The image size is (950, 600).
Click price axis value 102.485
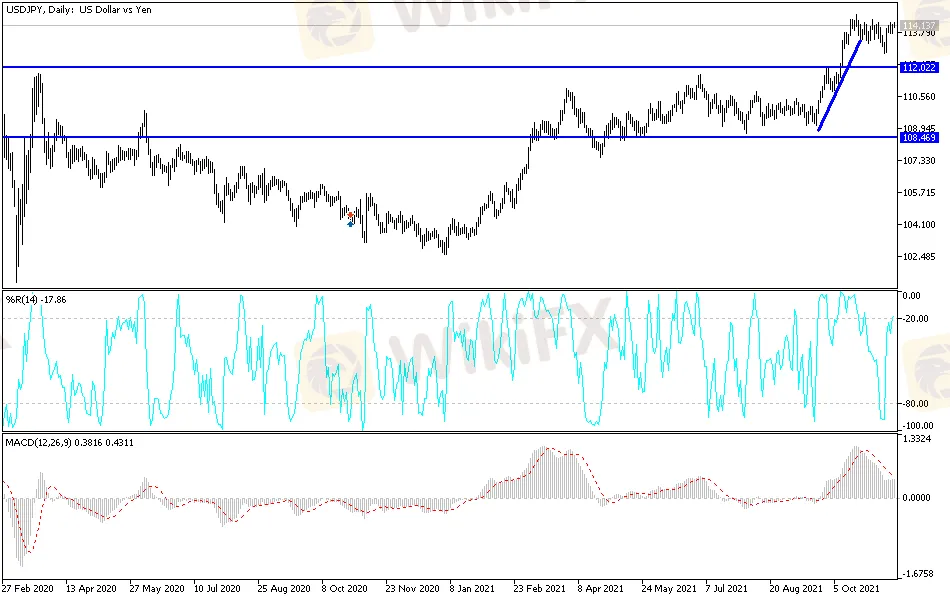pos(919,257)
